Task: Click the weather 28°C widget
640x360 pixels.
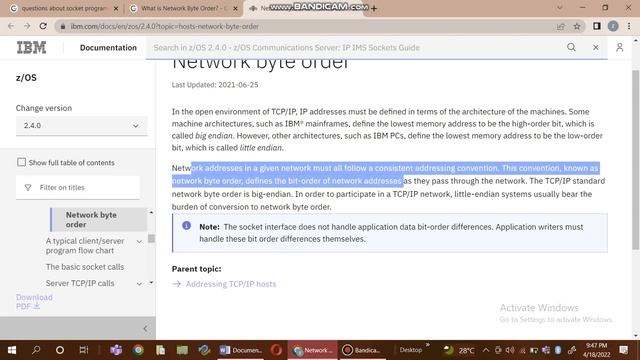Action: click(460, 350)
